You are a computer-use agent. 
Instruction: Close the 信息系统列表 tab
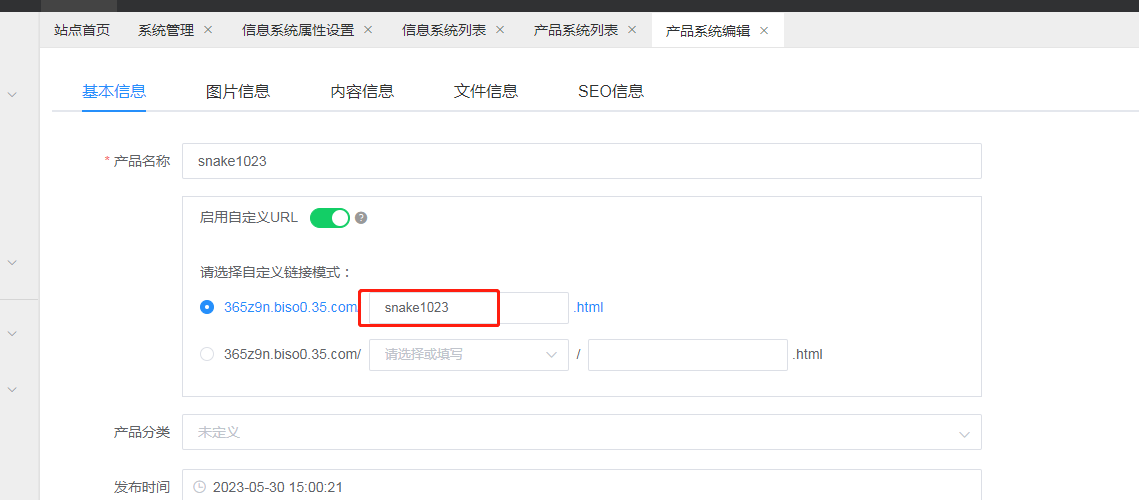pyautogui.click(x=500, y=30)
